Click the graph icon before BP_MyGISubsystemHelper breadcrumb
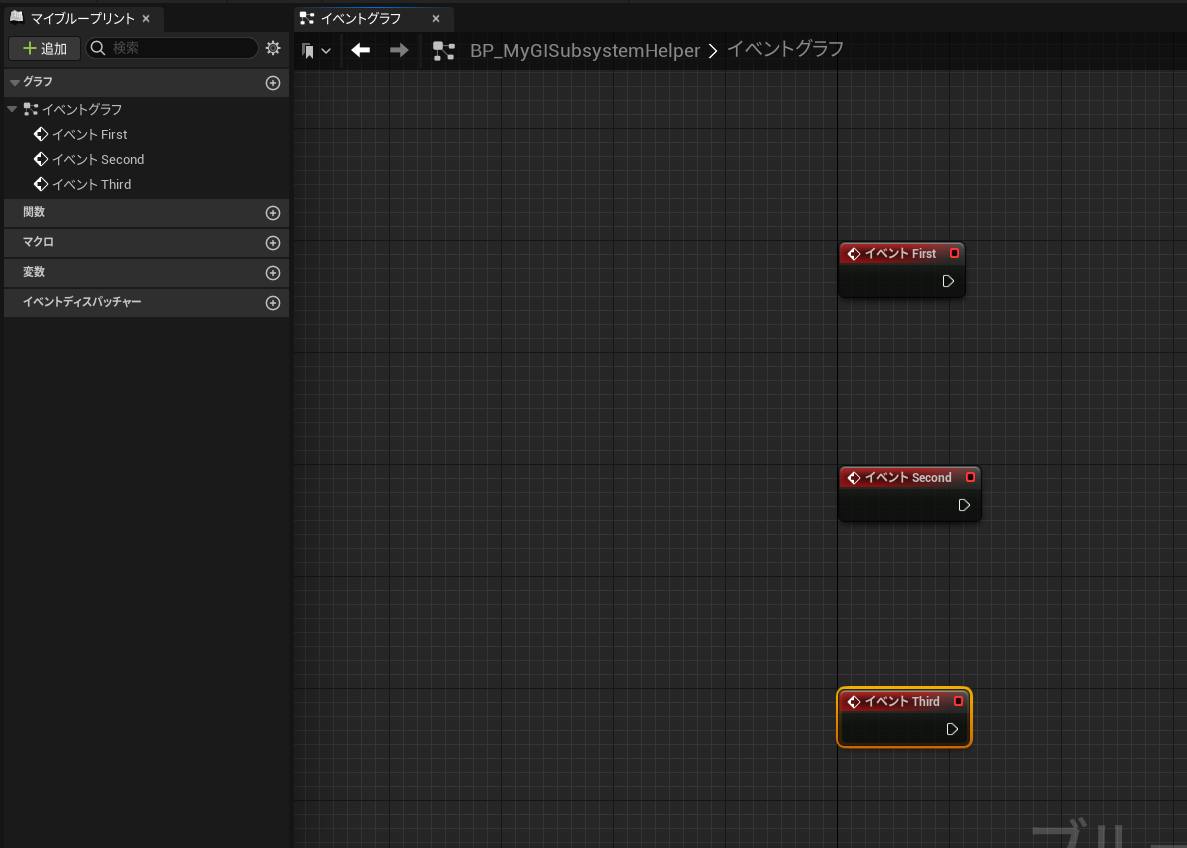Image resolution: width=1187 pixels, height=848 pixels. [x=444, y=51]
